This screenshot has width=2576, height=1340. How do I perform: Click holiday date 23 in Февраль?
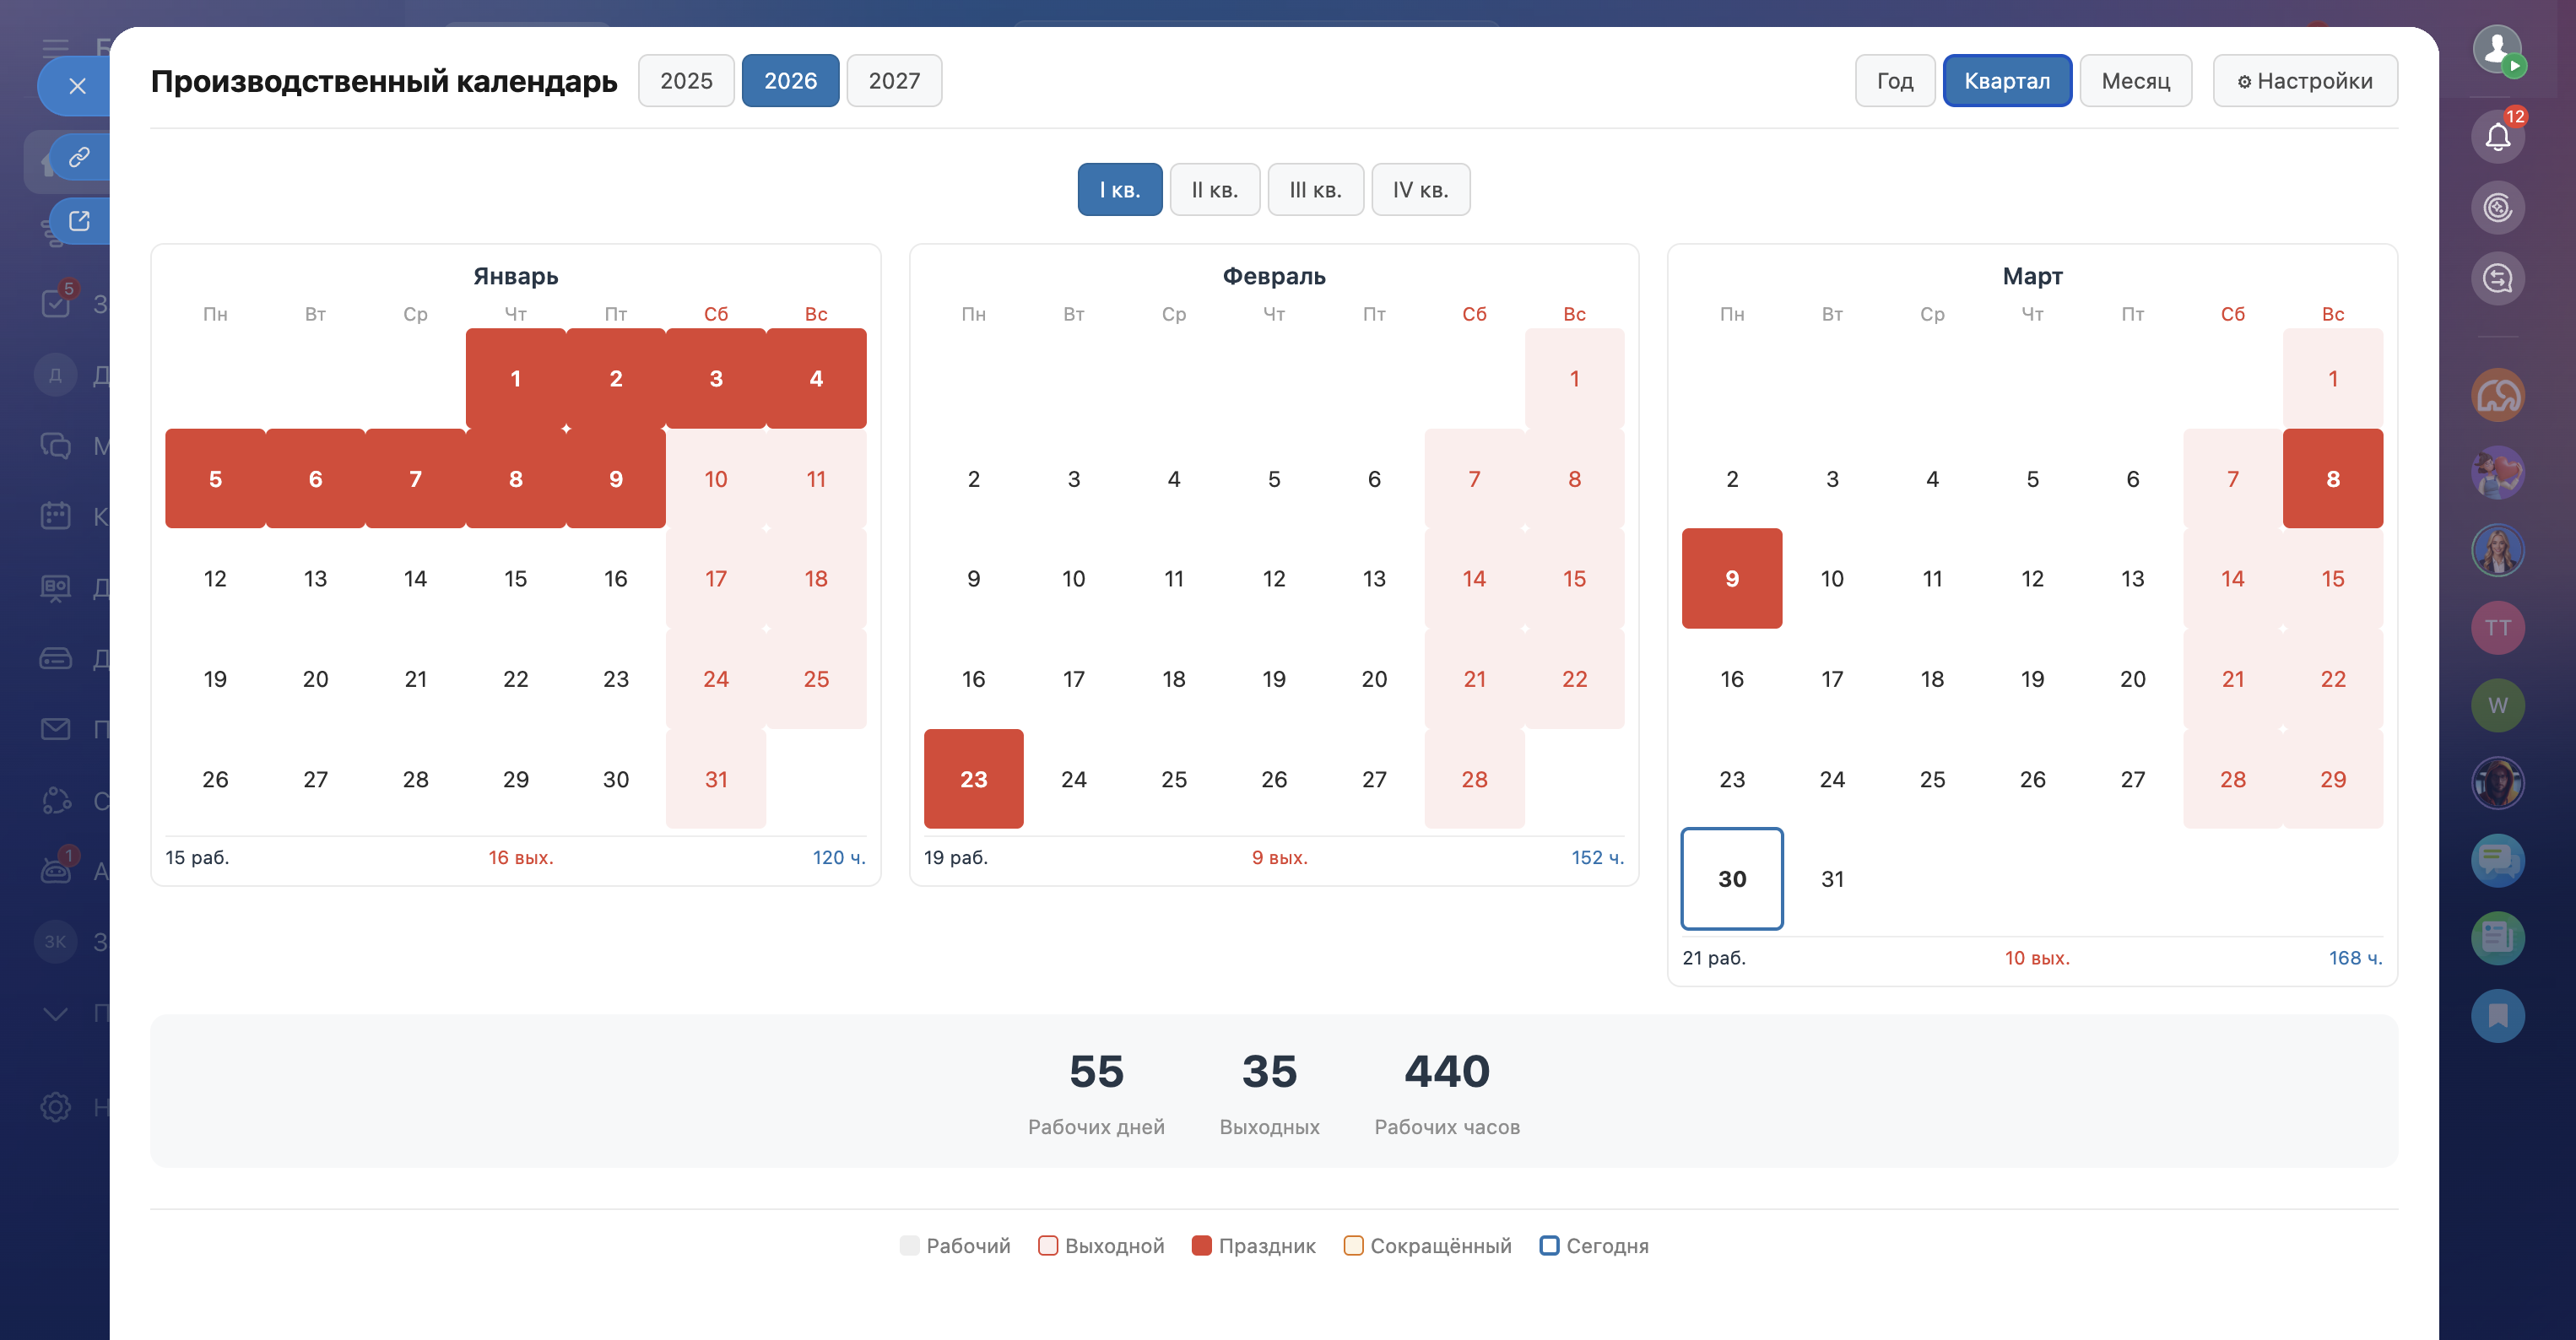tap(973, 779)
